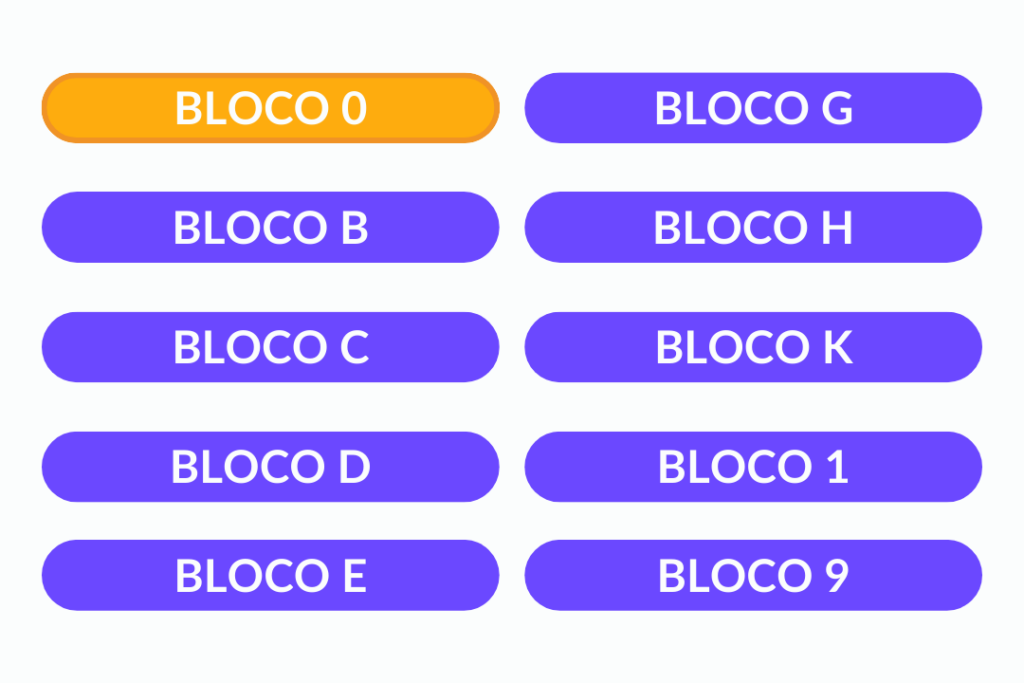Select the BLOCO E pill
1024x683 pixels.
tap(270, 575)
